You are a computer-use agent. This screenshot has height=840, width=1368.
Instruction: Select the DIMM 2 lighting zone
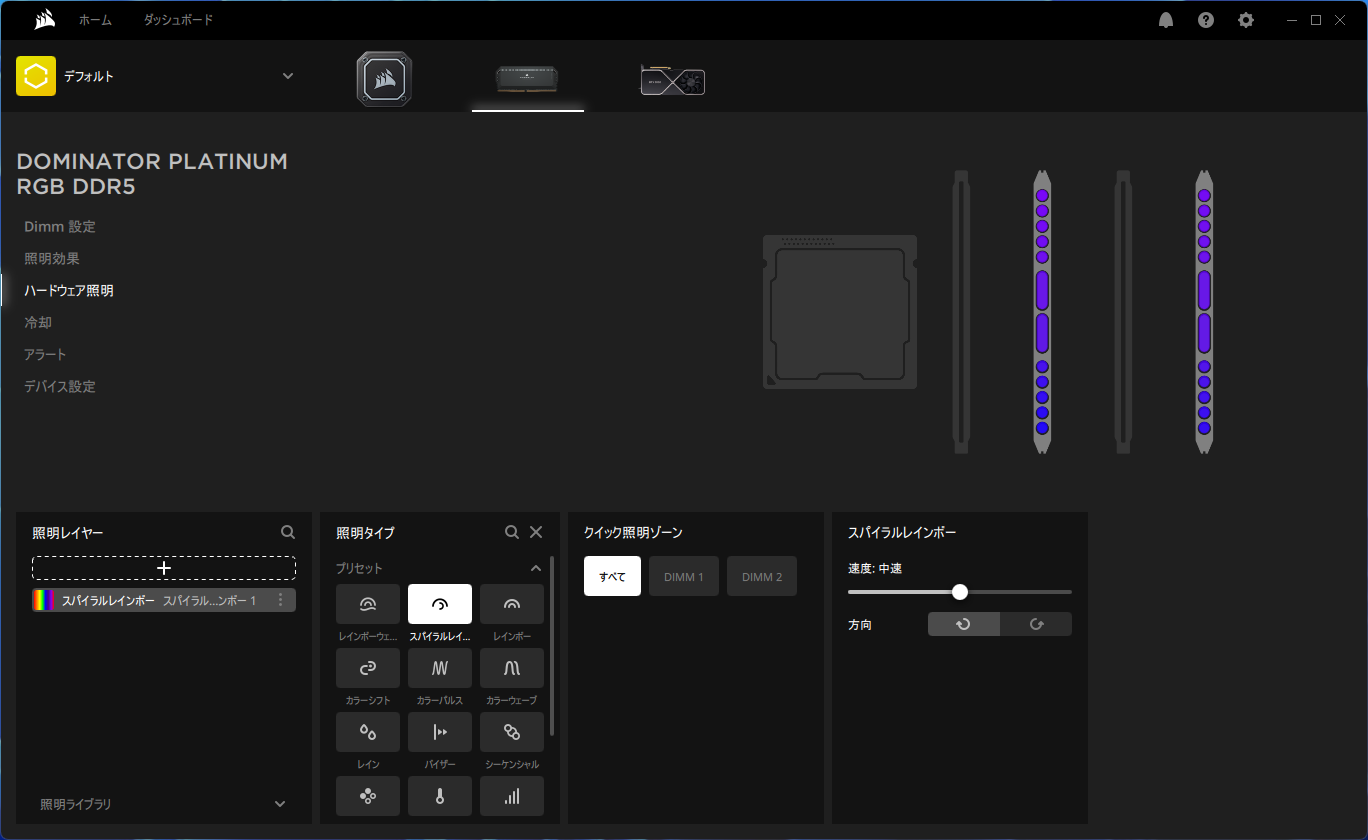762,576
